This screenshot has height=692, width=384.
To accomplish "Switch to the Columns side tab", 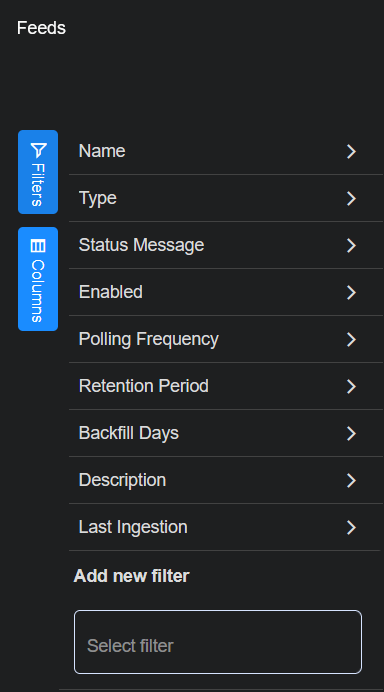I will (38, 279).
